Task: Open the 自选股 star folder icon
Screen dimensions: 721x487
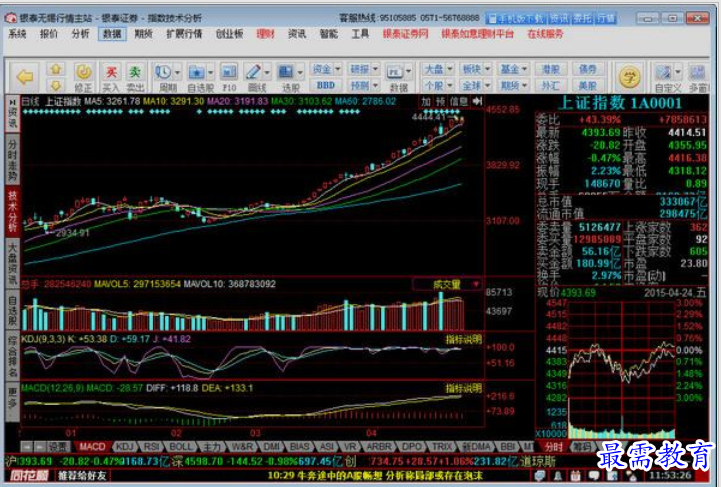Action: pyautogui.click(x=197, y=73)
